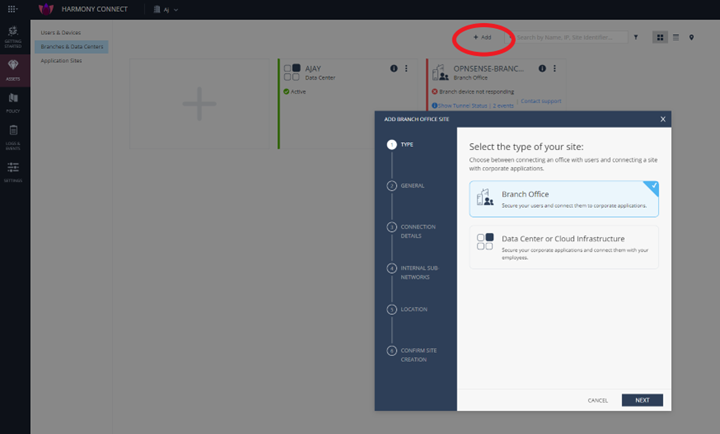
Task: Switch to map location view
Action: coord(692,37)
